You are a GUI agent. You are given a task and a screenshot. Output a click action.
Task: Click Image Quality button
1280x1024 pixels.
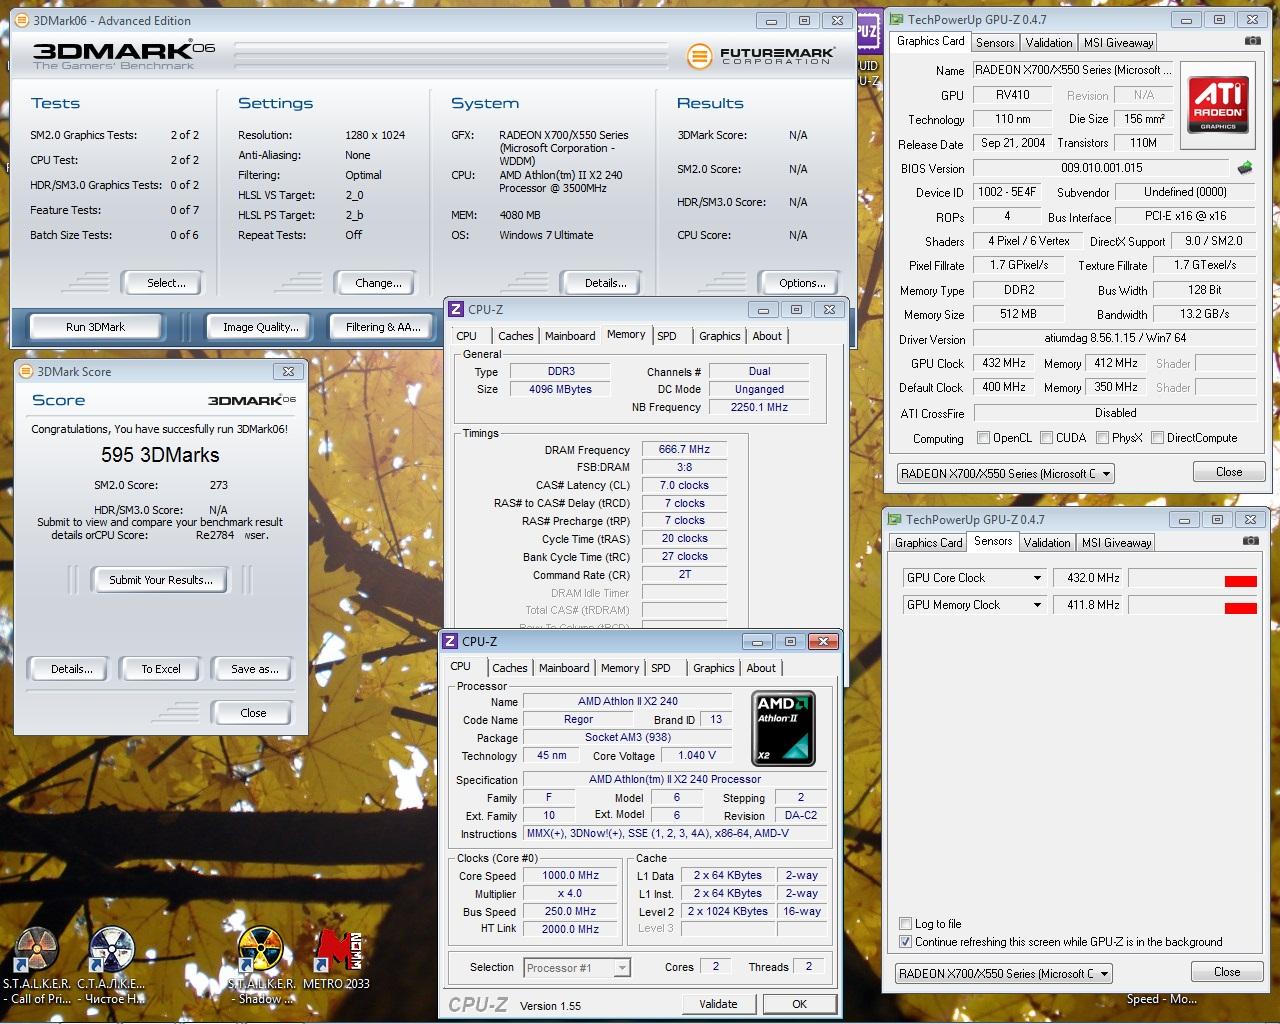(261, 327)
